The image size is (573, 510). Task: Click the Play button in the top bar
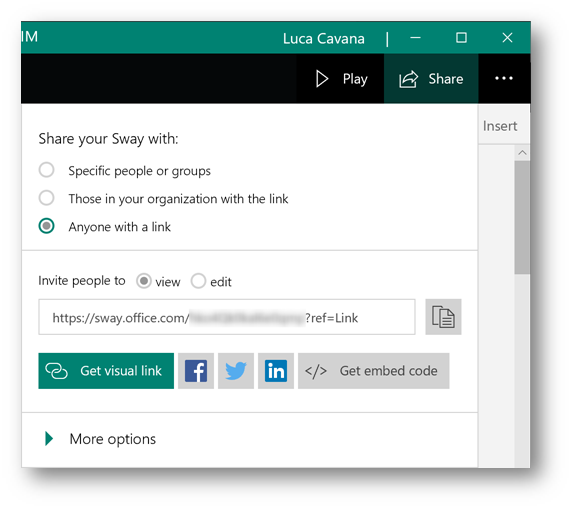tap(341, 79)
